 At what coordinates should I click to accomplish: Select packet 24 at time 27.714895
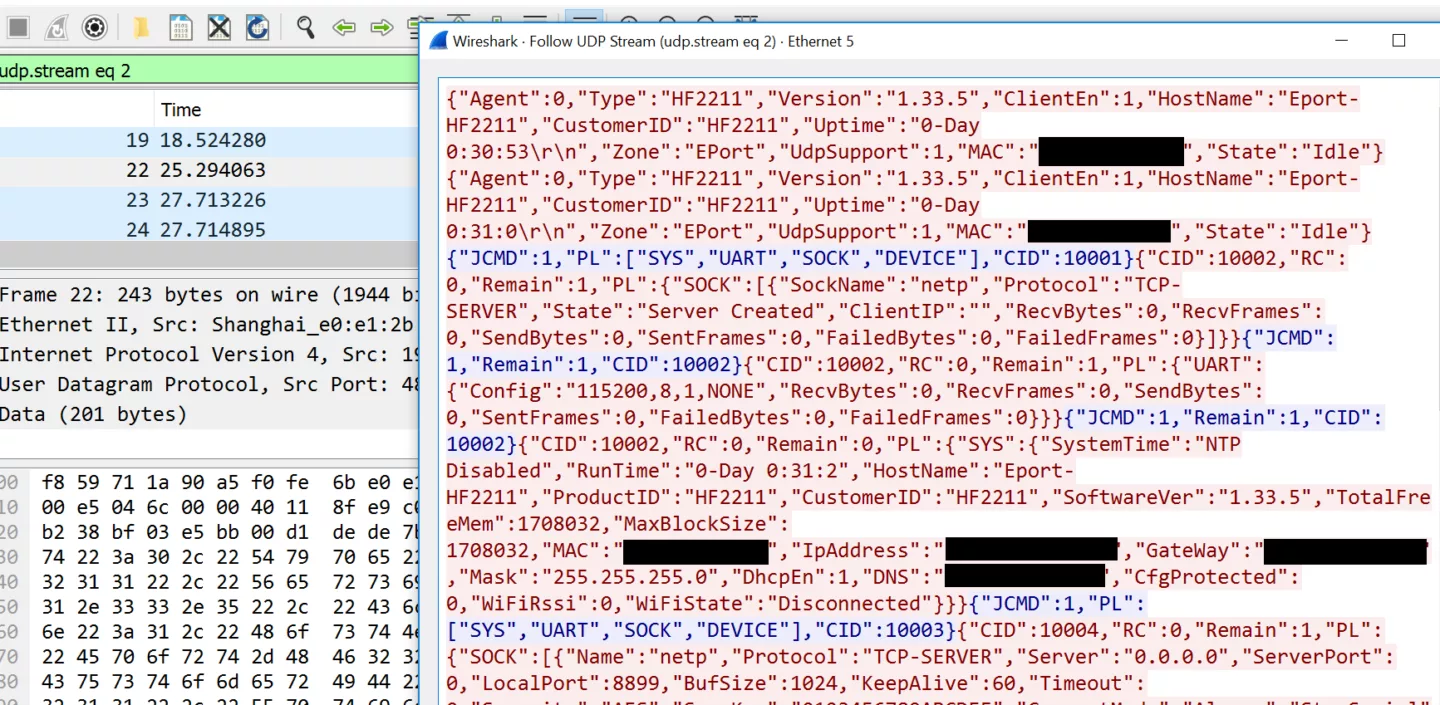209,229
